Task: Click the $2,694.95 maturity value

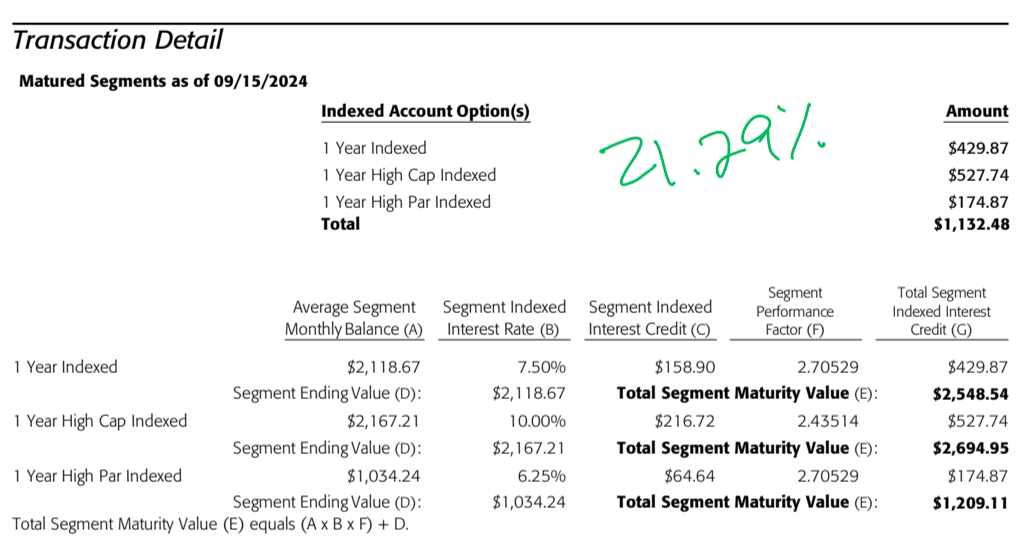Action: [970, 449]
